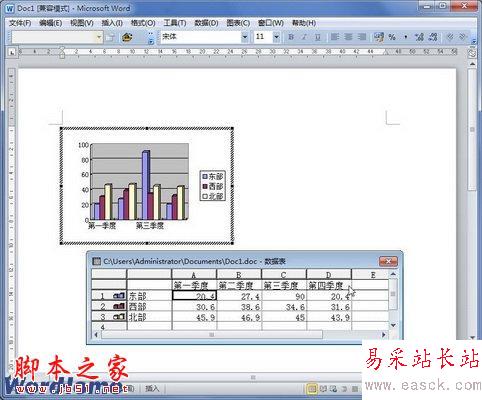Select cell 第三季度 in datasheet
482x400 pixels.
pyautogui.click(x=284, y=285)
